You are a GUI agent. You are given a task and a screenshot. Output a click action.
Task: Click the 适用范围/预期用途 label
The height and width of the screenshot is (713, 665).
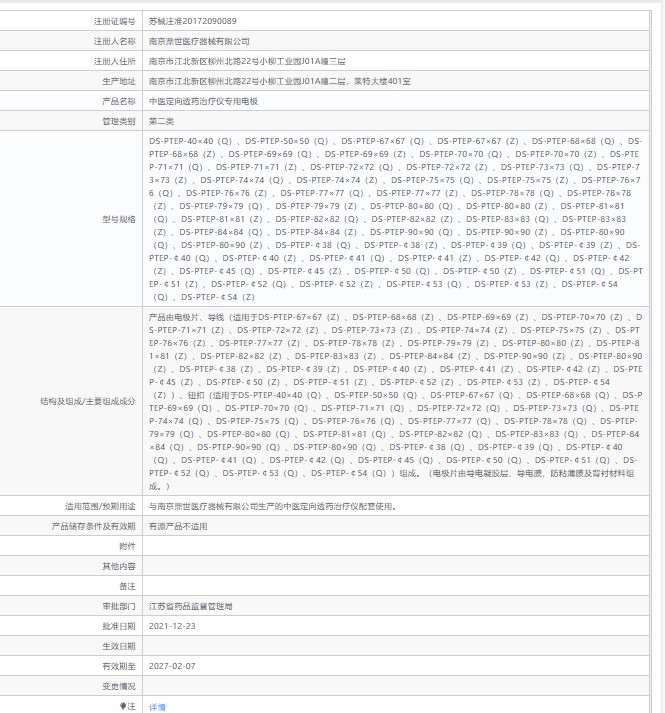(x=100, y=506)
